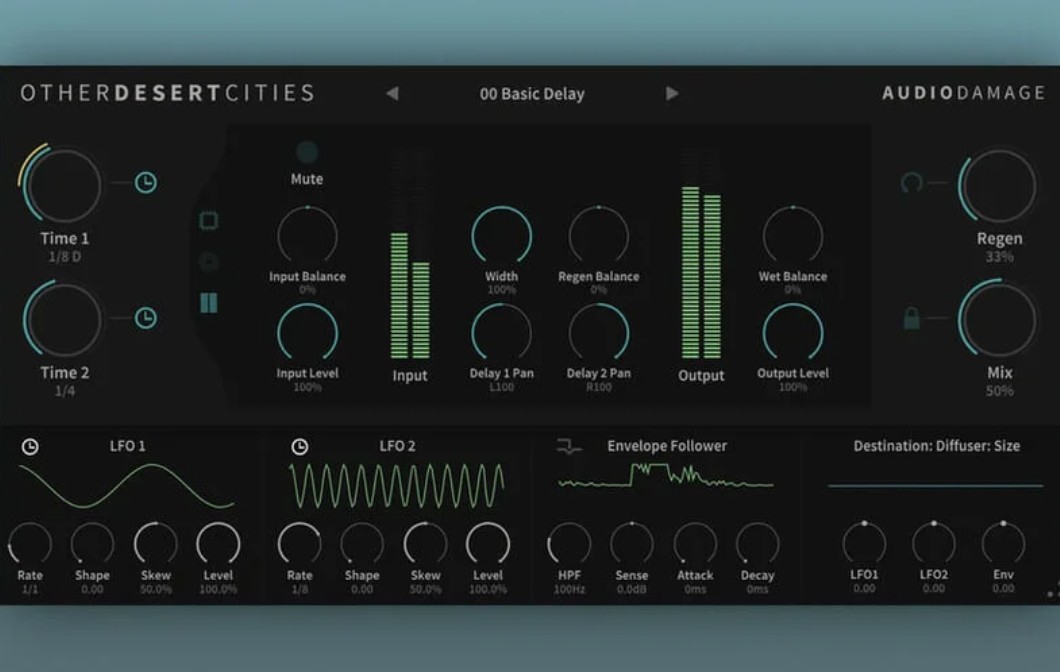1060x672 pixels.
Task: Click the LFO 2 section title
Action: pos(397,446)
